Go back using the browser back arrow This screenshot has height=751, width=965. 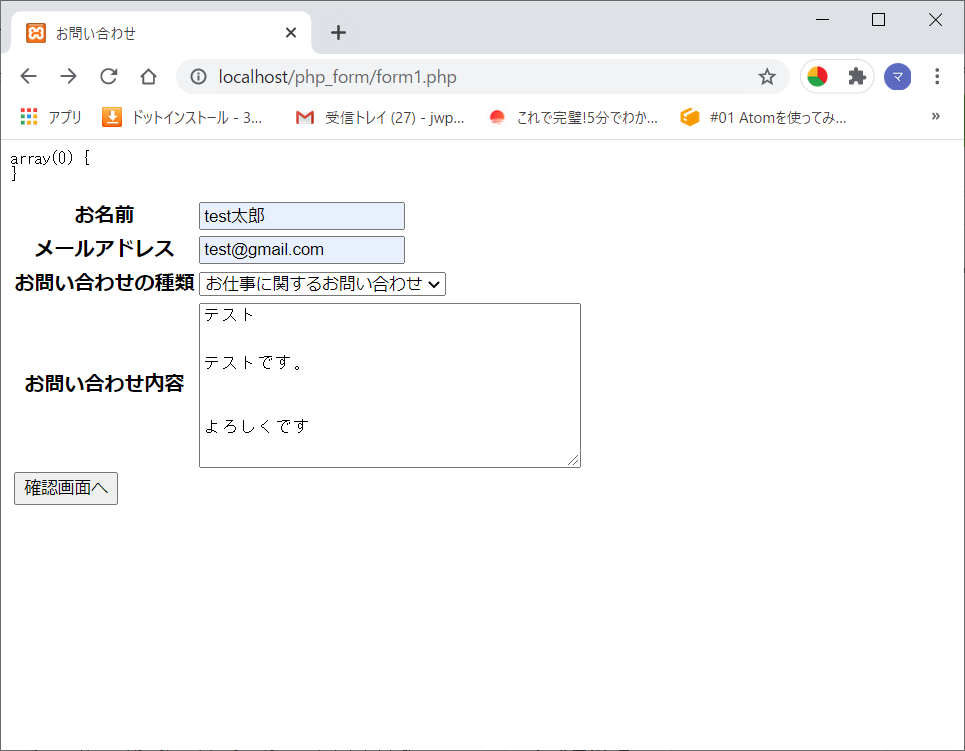pyautogui.click(x=28, y=76)
